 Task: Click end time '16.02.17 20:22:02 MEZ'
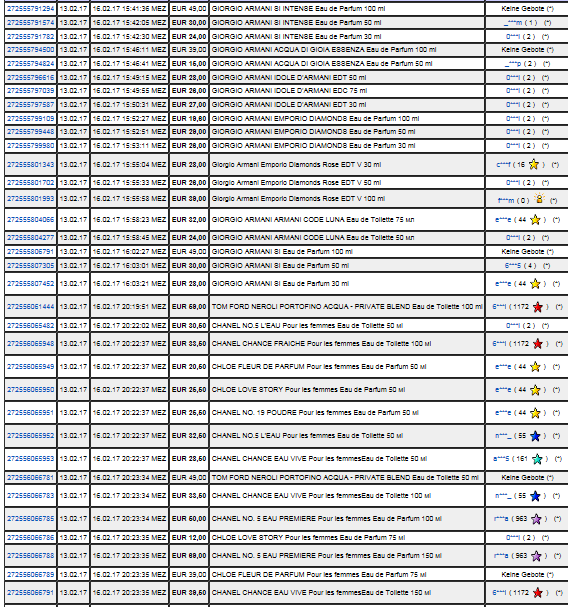pos(129,326)
